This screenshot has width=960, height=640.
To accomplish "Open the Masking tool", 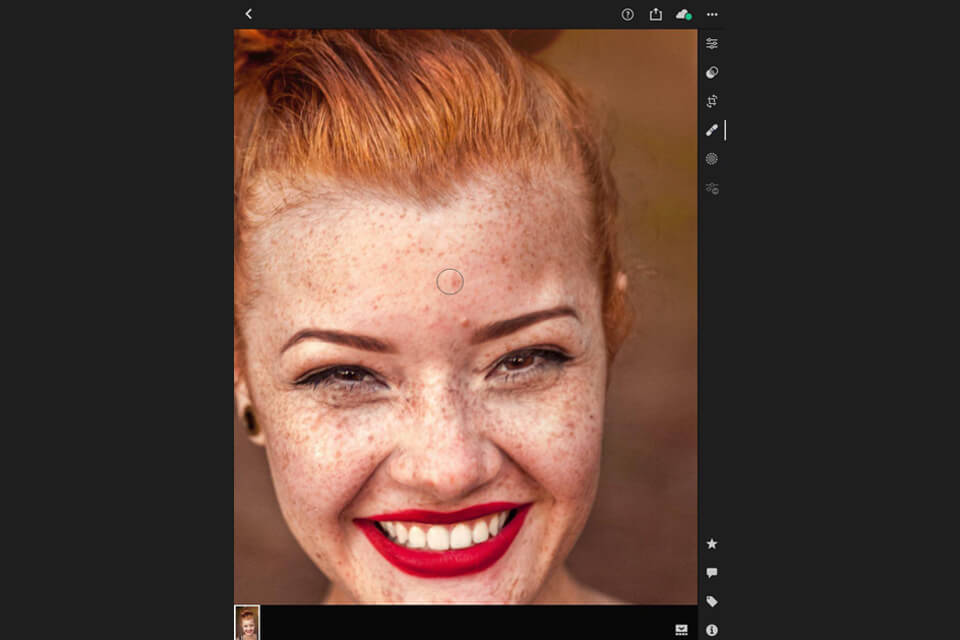I will click(x=712, y=158).
